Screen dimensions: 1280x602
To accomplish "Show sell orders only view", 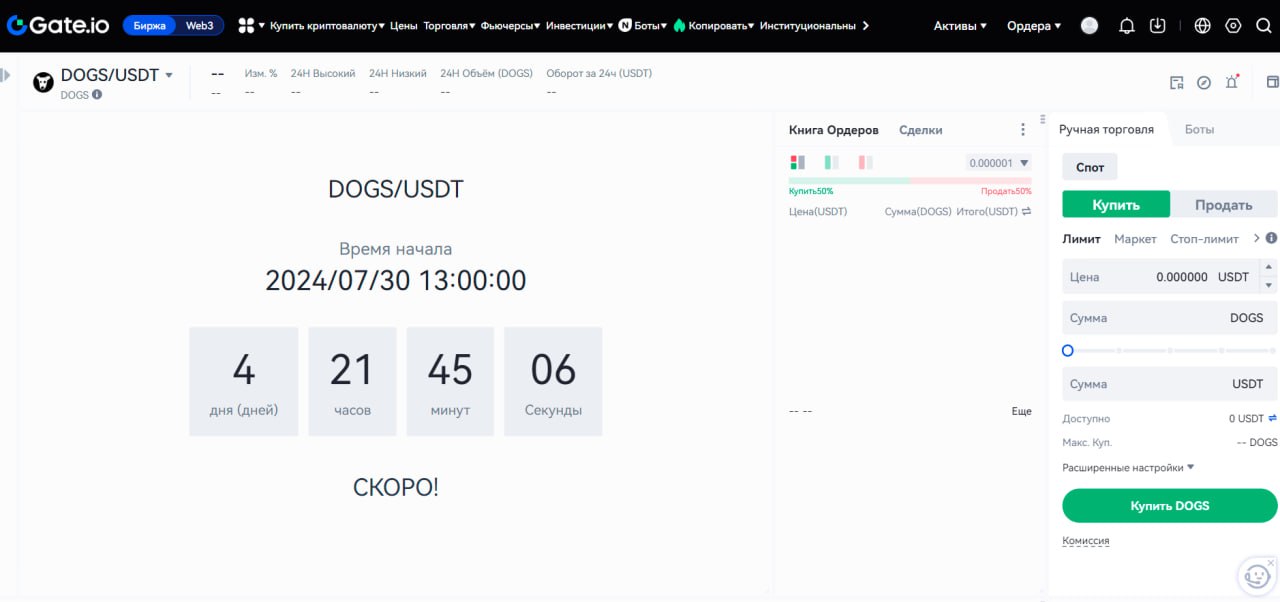I will click(865, 162).
